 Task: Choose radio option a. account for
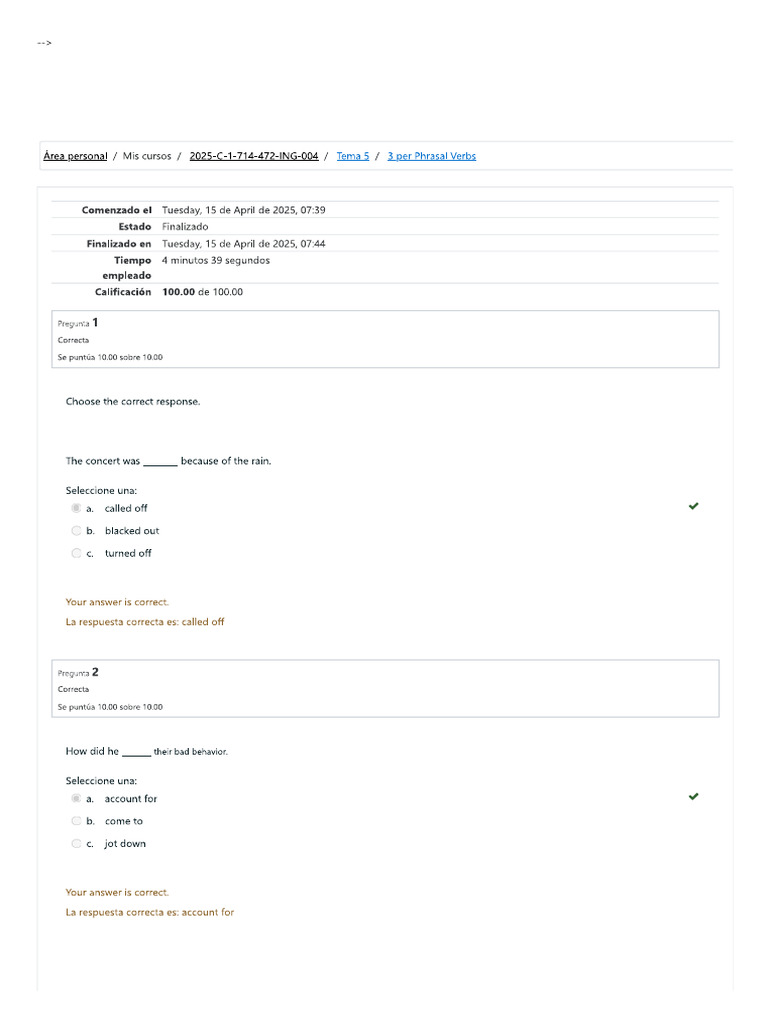pyautogui.click(x=76, y=799)
